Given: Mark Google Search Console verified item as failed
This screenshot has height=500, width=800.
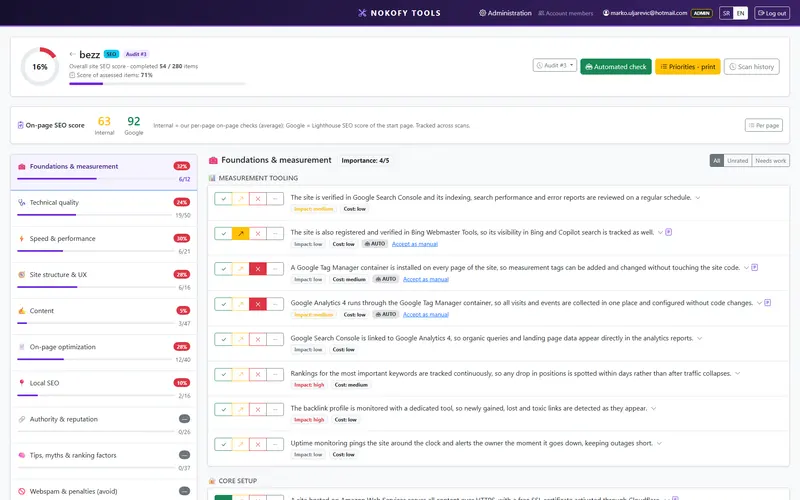Looking at the screenshot, I should click(258, 198).
